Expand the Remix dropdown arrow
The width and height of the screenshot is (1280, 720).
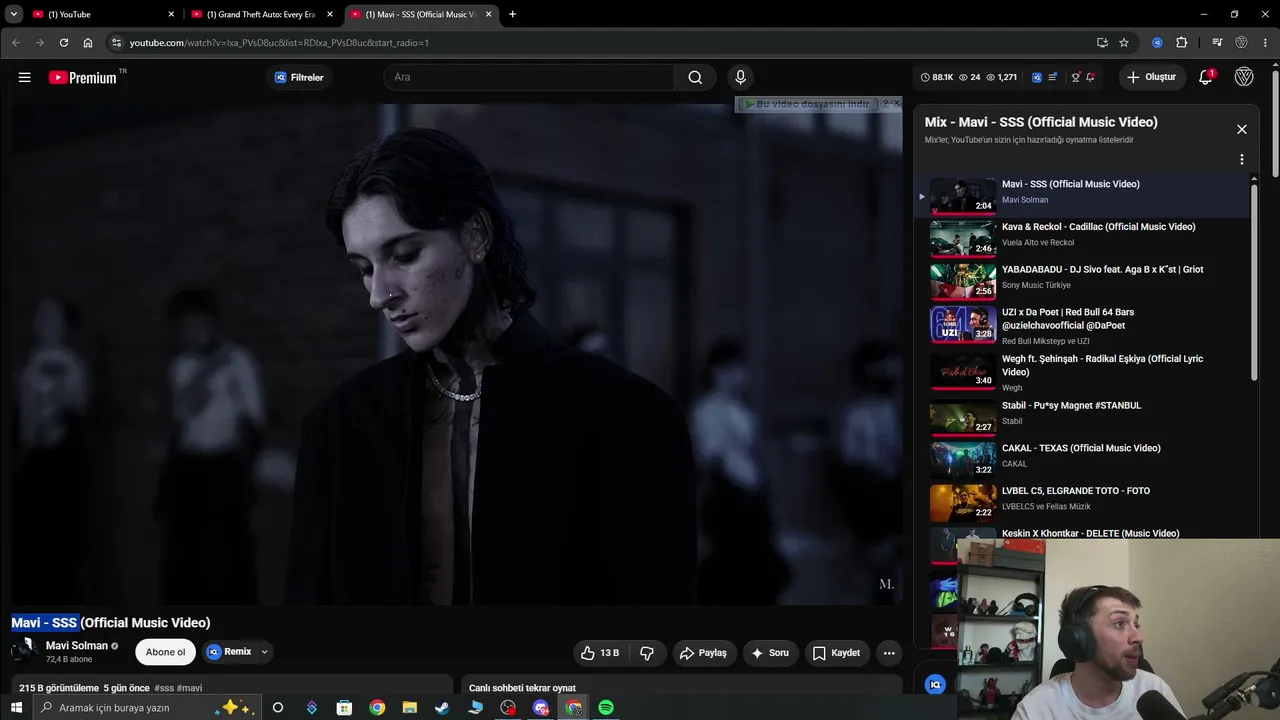[264, 652]
